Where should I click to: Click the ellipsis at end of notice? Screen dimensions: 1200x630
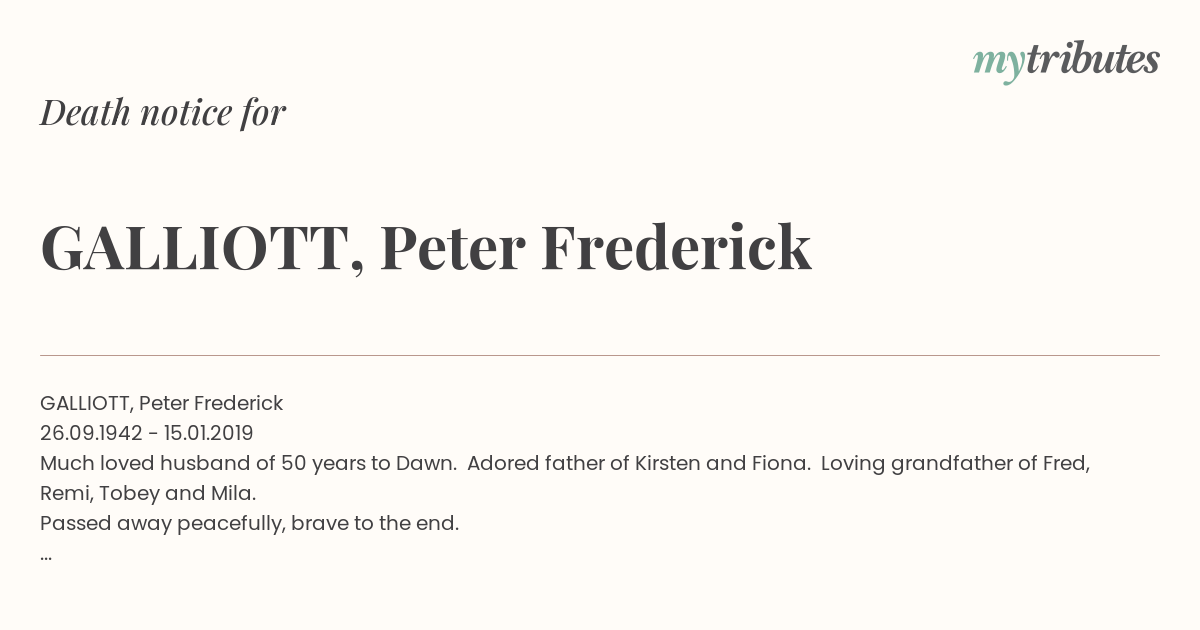coord(46,556)
